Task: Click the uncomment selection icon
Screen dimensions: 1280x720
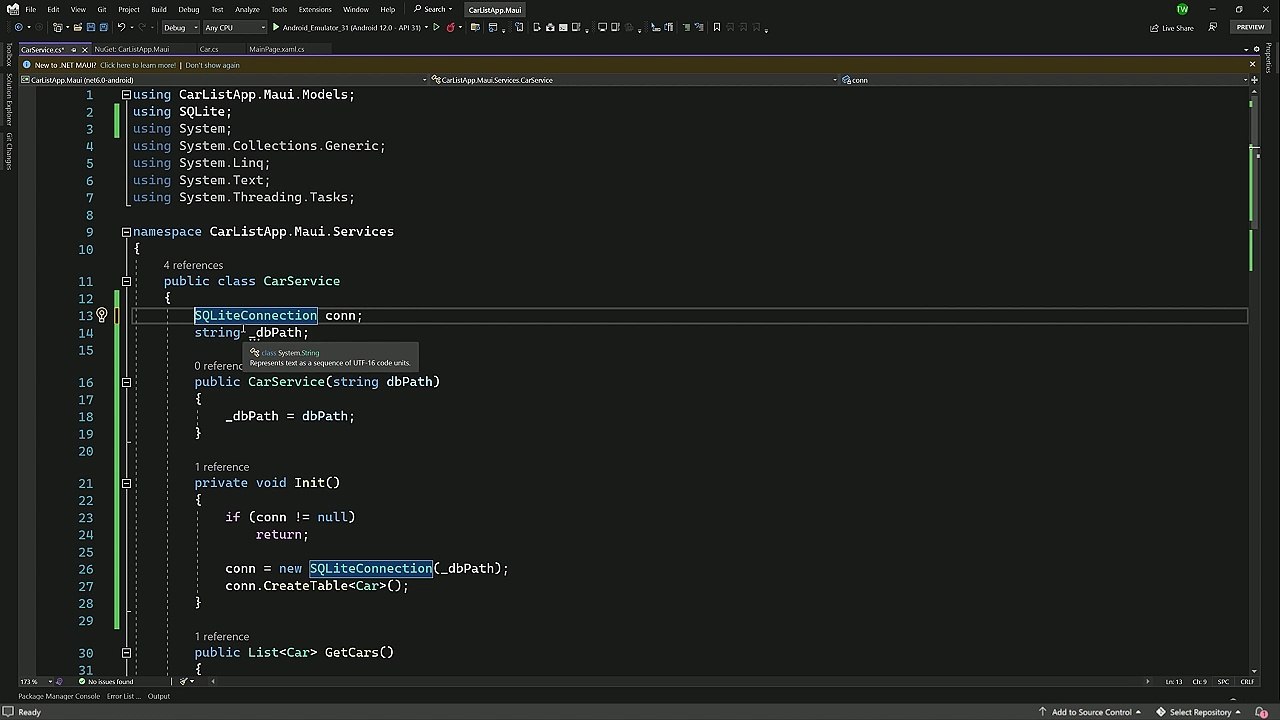Action: [700, 27]
